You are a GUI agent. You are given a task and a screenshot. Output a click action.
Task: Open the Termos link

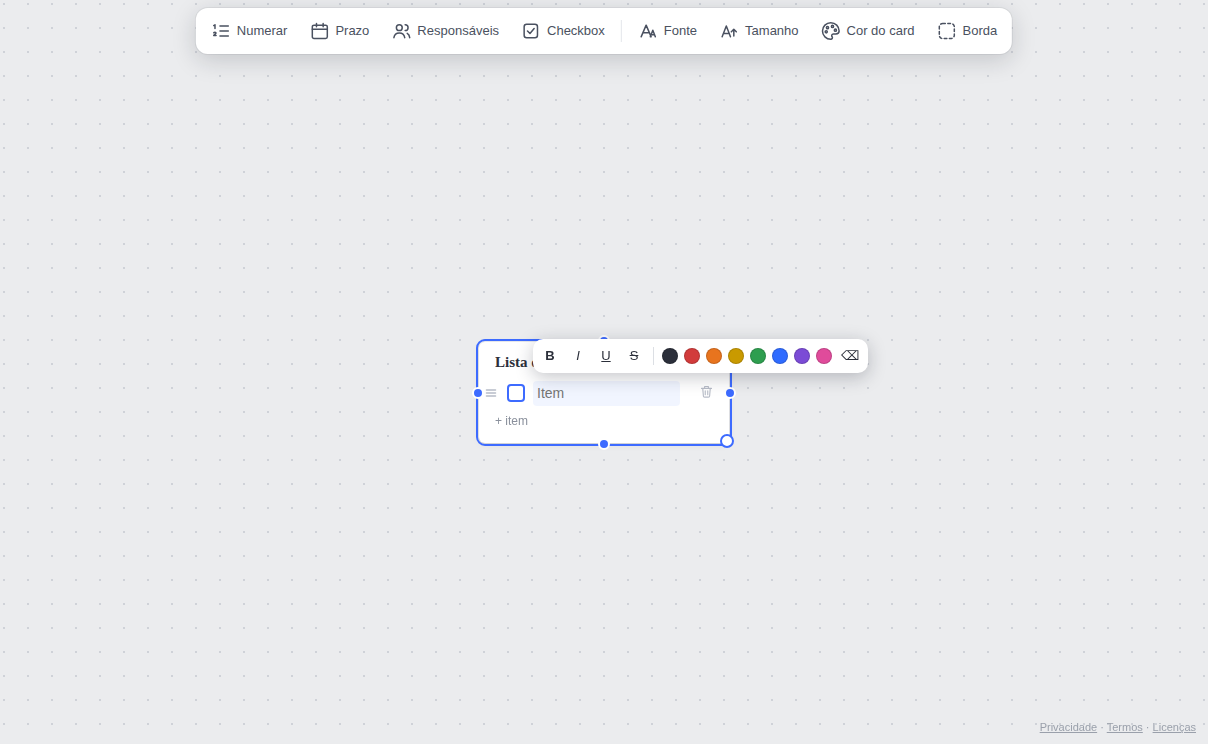pos(1124,727)
